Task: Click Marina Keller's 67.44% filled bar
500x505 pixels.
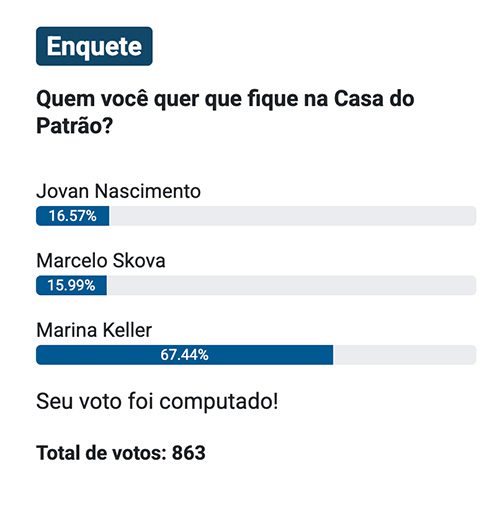Action: coord(184,355)
